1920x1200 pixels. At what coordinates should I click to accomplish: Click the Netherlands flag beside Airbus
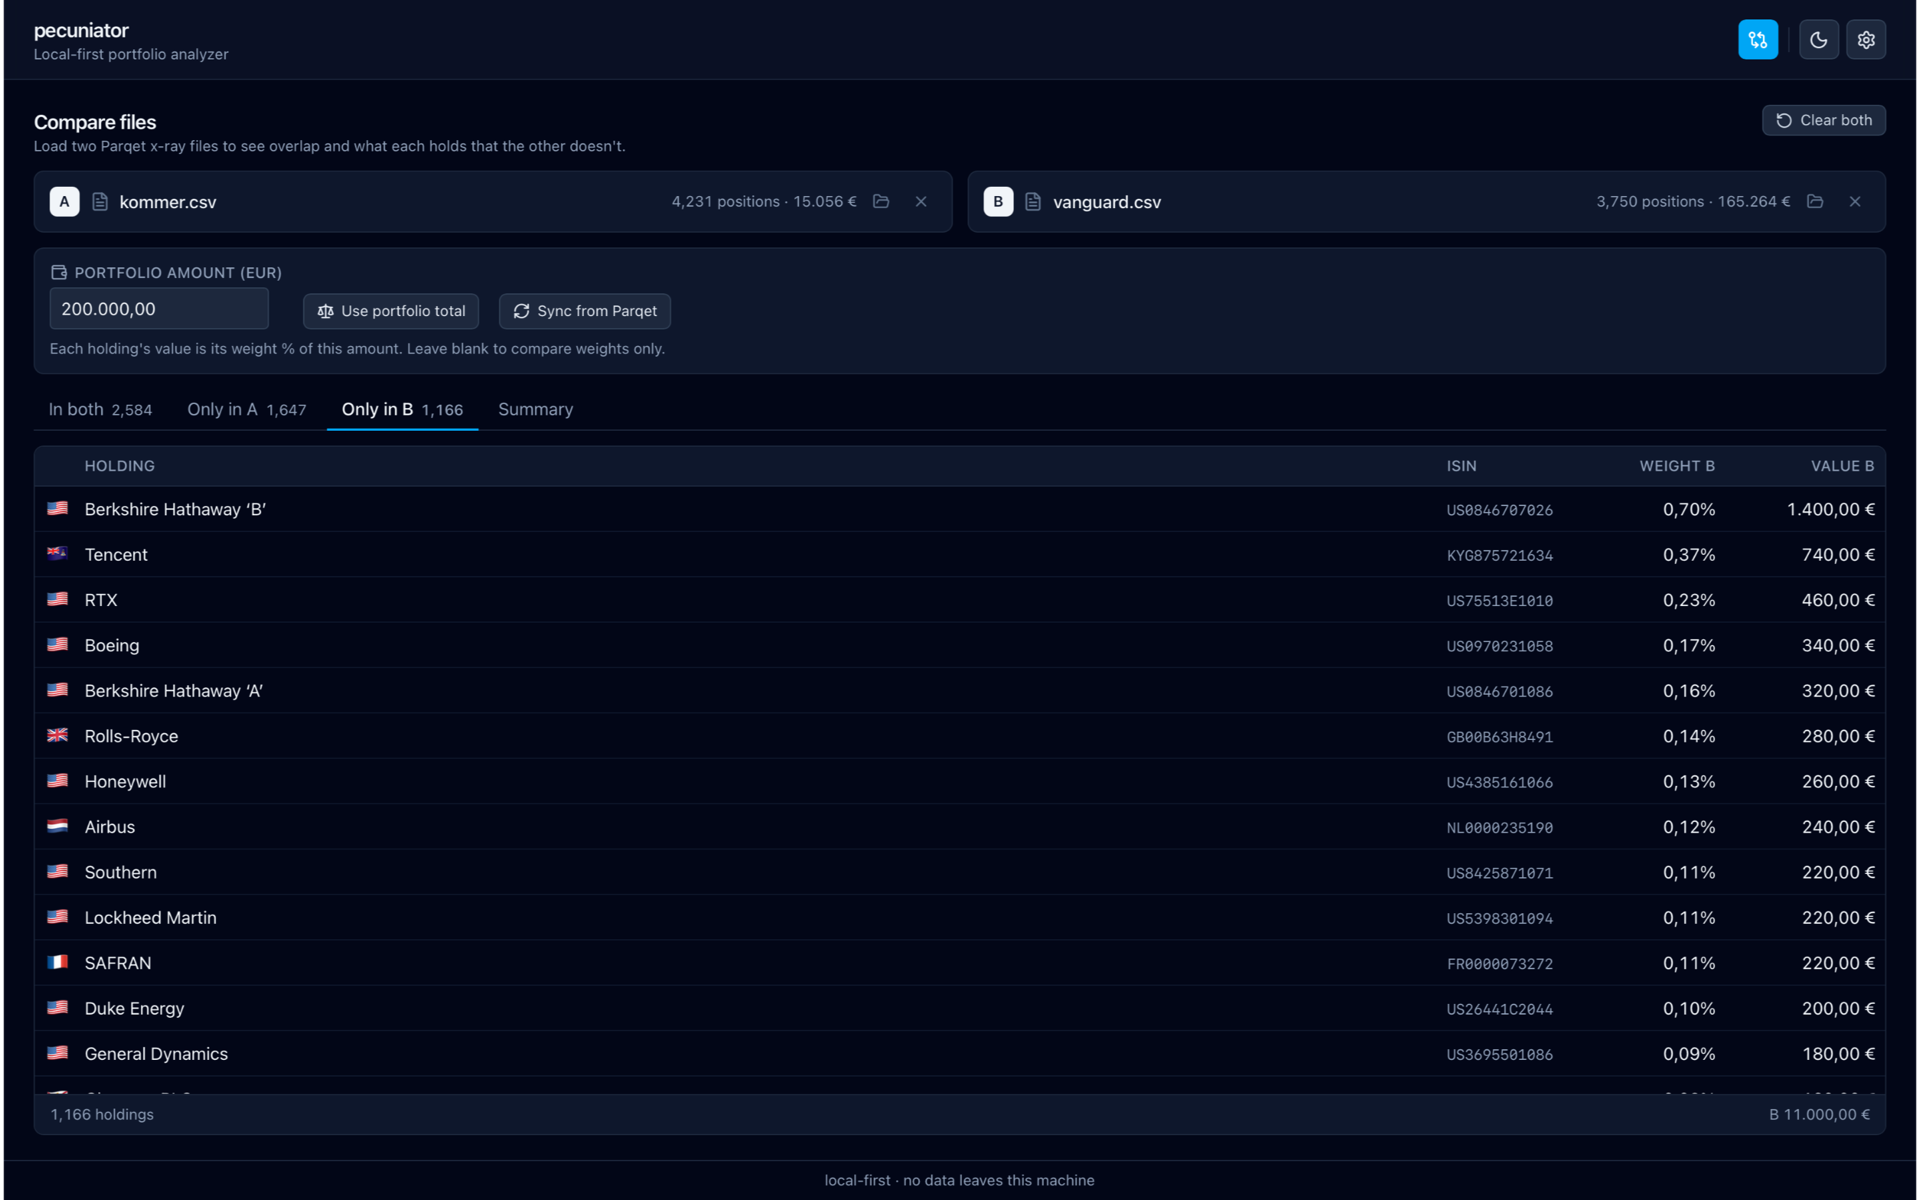pos(58,827)
